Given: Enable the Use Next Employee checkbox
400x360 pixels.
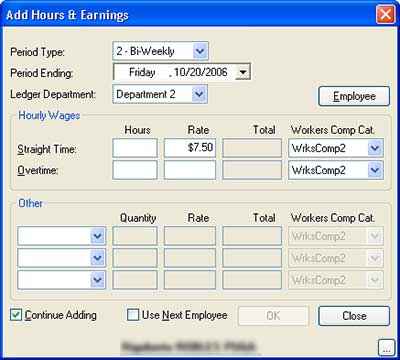Looking at the screenshot, I should pos(133,315).
